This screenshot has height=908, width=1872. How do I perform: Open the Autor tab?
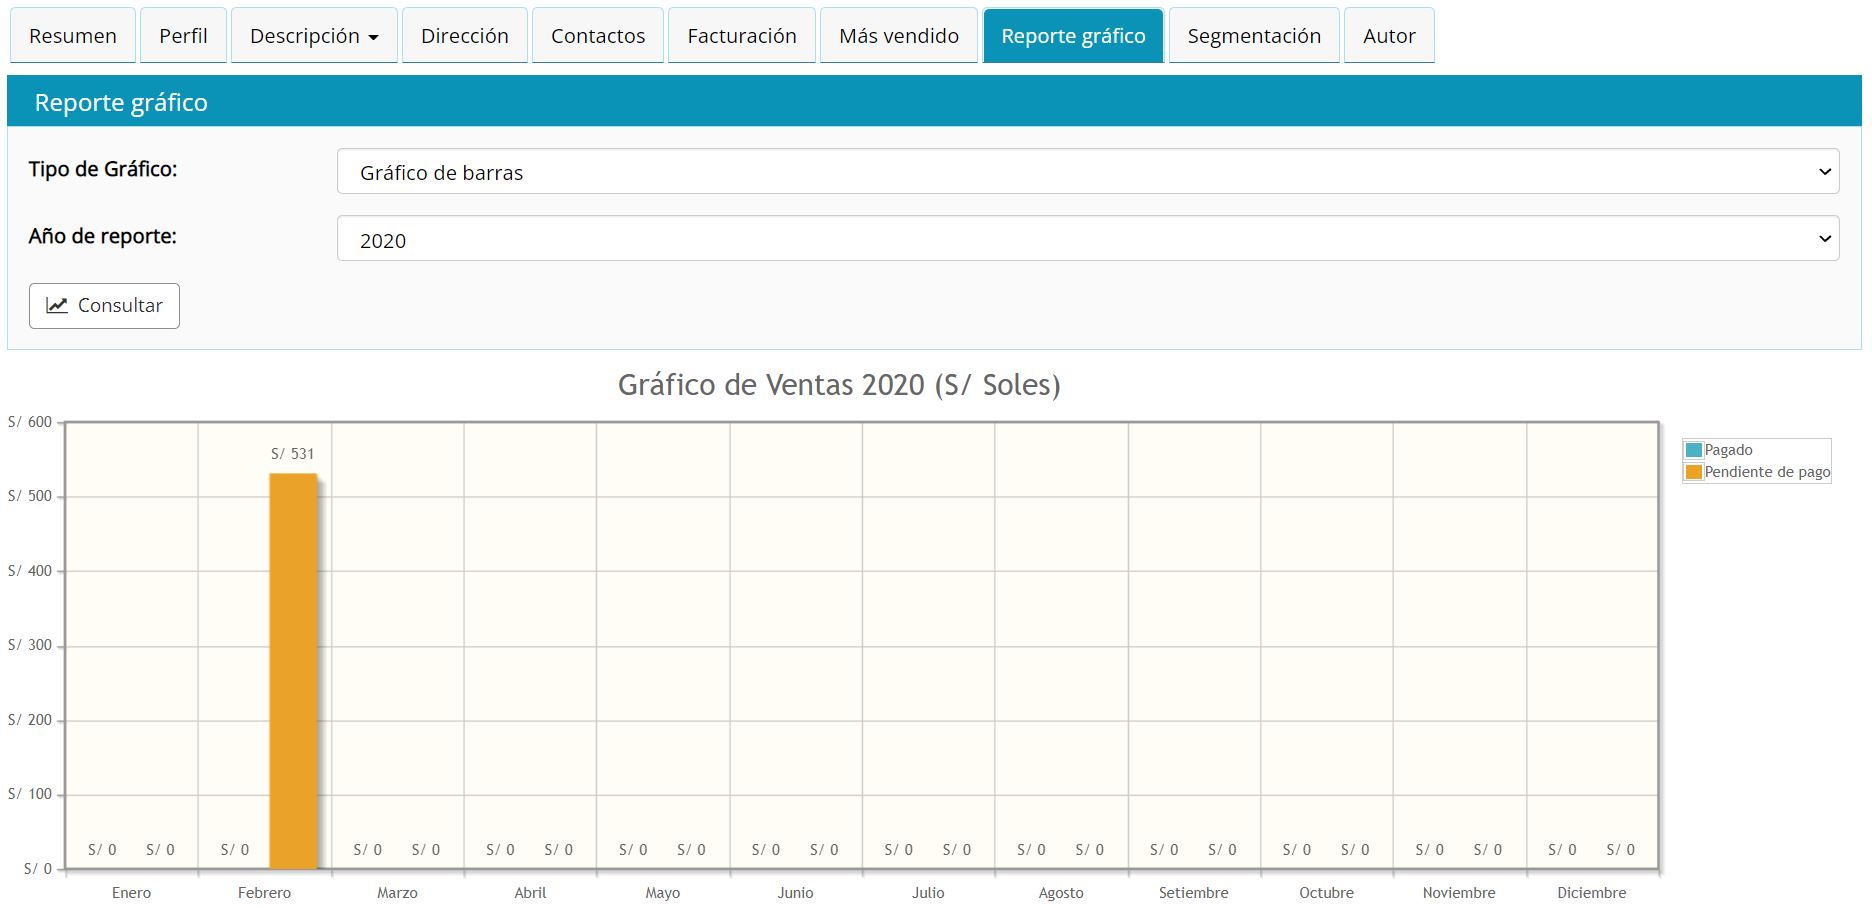point(1388,36)
